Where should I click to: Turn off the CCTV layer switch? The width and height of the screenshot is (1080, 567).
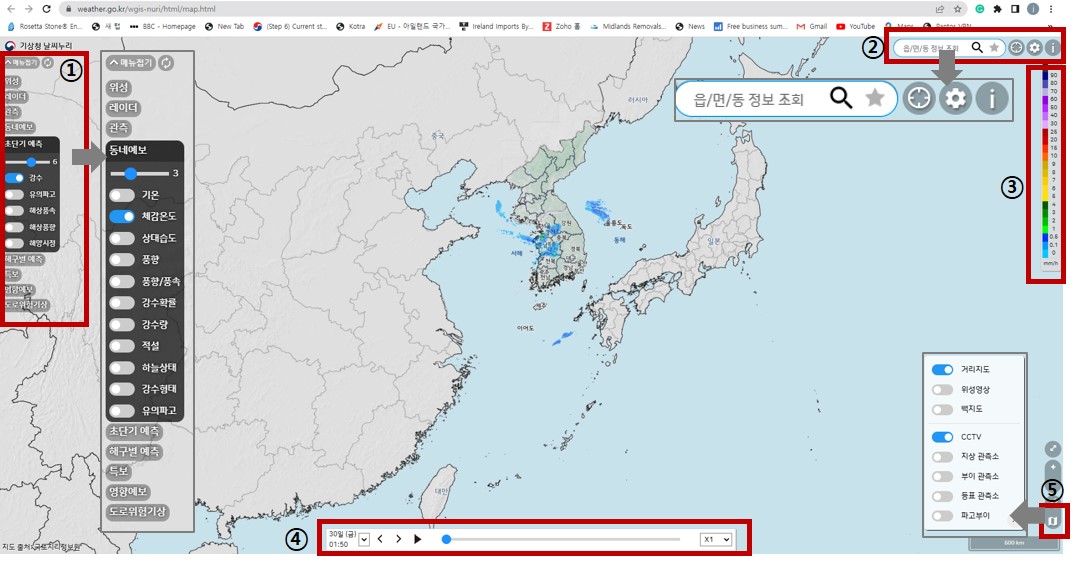pos(942,437)
